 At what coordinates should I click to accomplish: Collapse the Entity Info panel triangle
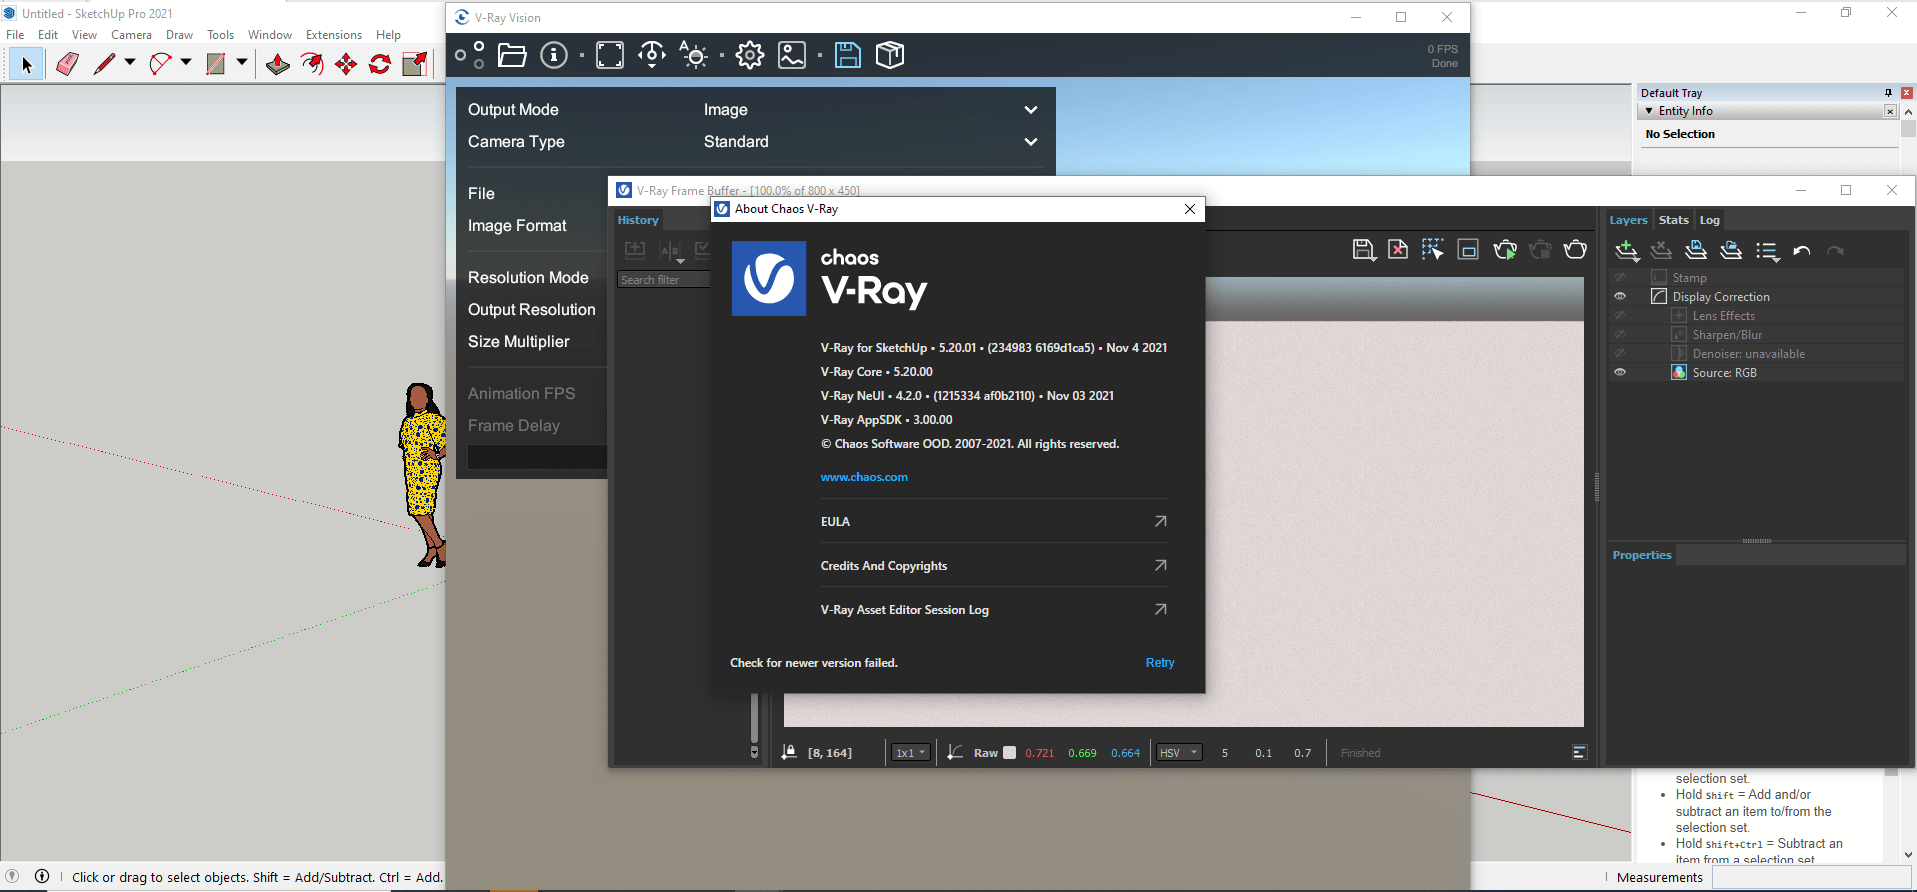tap(1649, 111)
